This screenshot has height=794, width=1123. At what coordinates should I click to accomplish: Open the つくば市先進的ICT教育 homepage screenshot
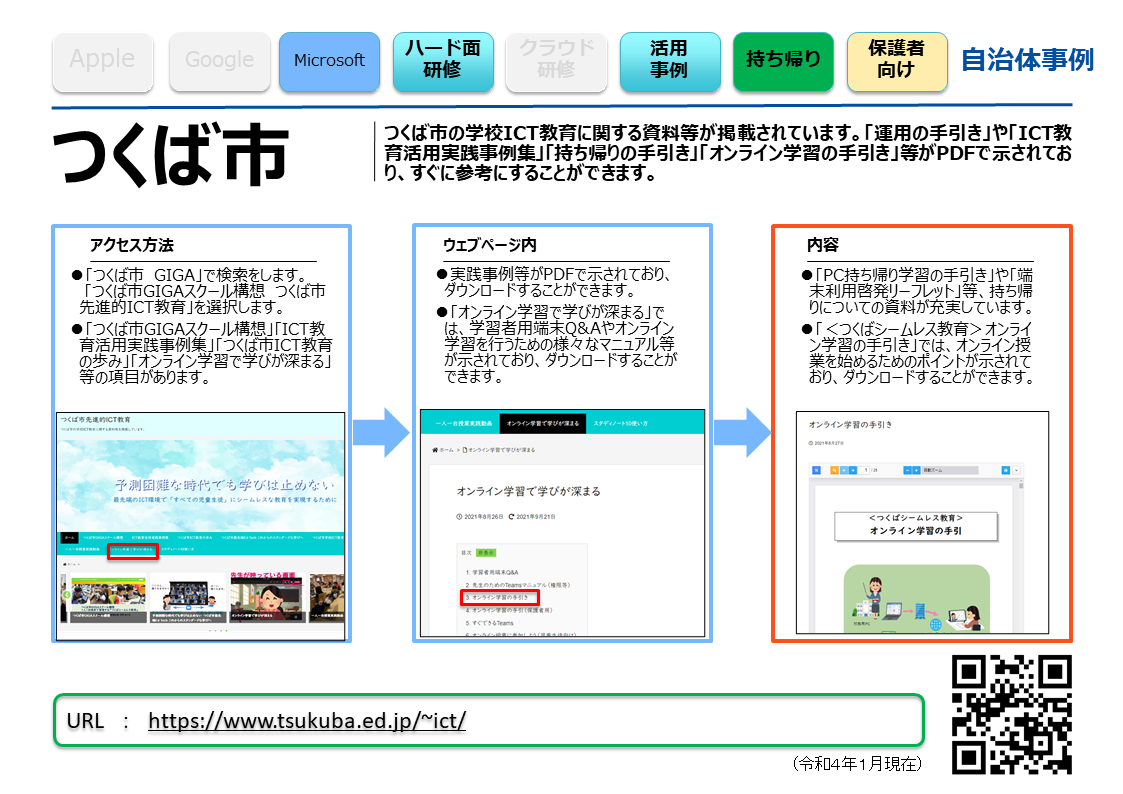point(201,526)
